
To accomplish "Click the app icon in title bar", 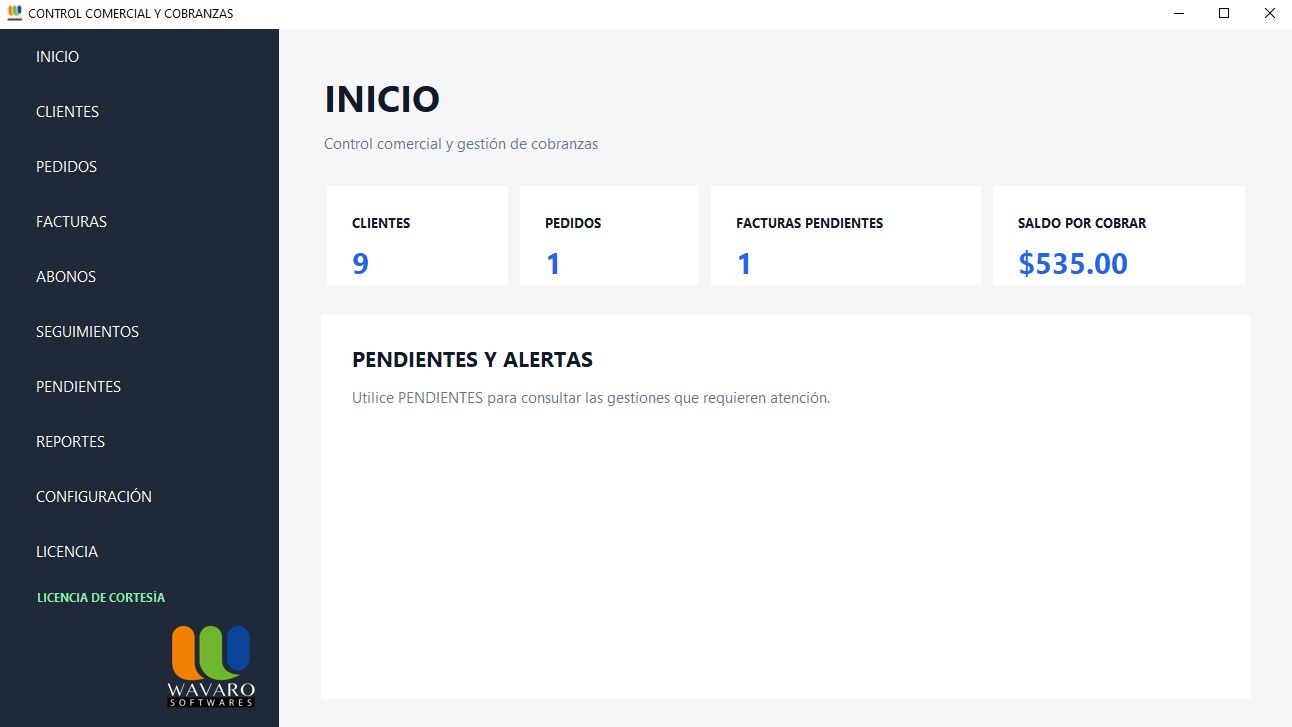I will coord(14,13).
